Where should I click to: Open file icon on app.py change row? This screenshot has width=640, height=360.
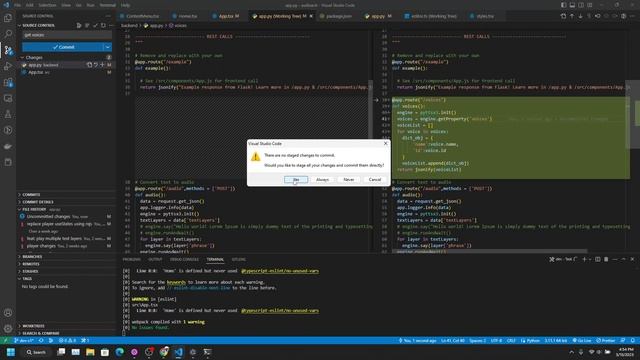89,65
